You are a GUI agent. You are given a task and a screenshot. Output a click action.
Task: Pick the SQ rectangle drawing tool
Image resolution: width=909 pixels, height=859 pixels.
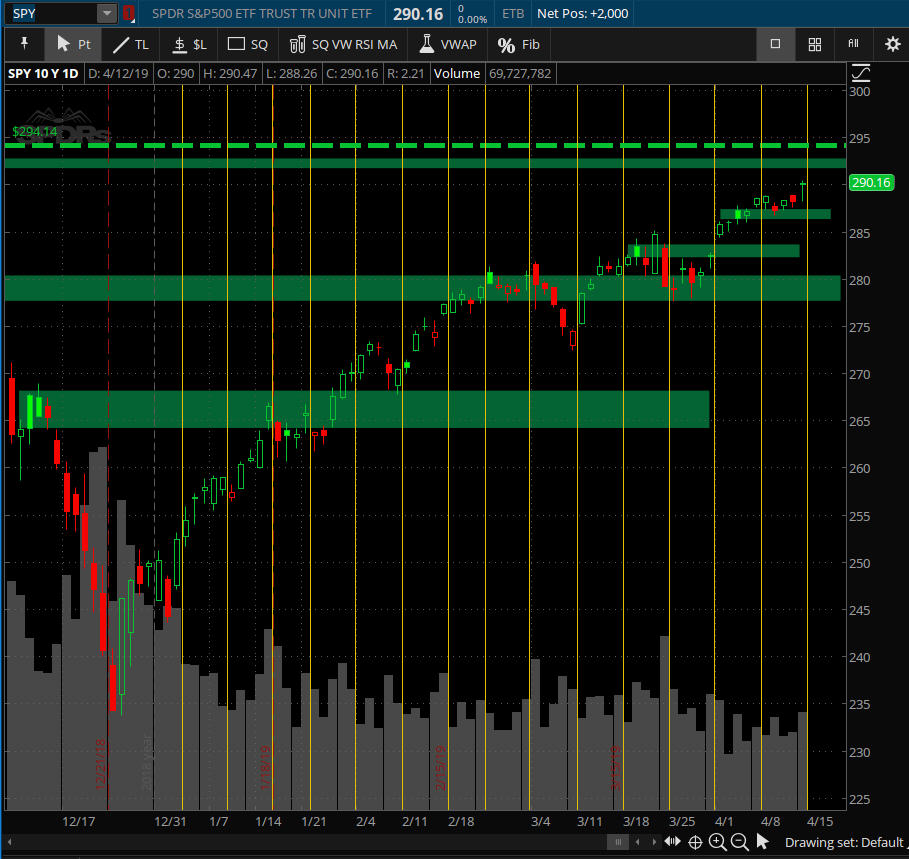(x=248, y=44)
